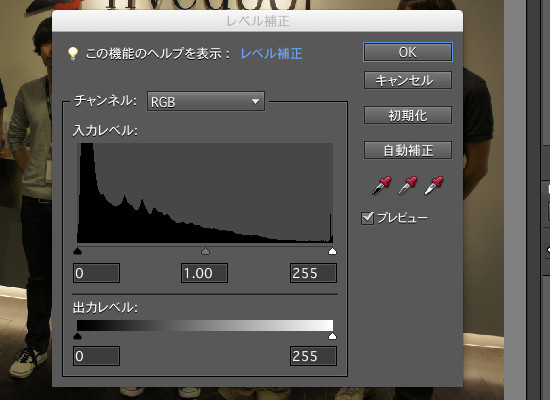Click the input black shadow slider handle
550x400 pixels.
point(78,251)
